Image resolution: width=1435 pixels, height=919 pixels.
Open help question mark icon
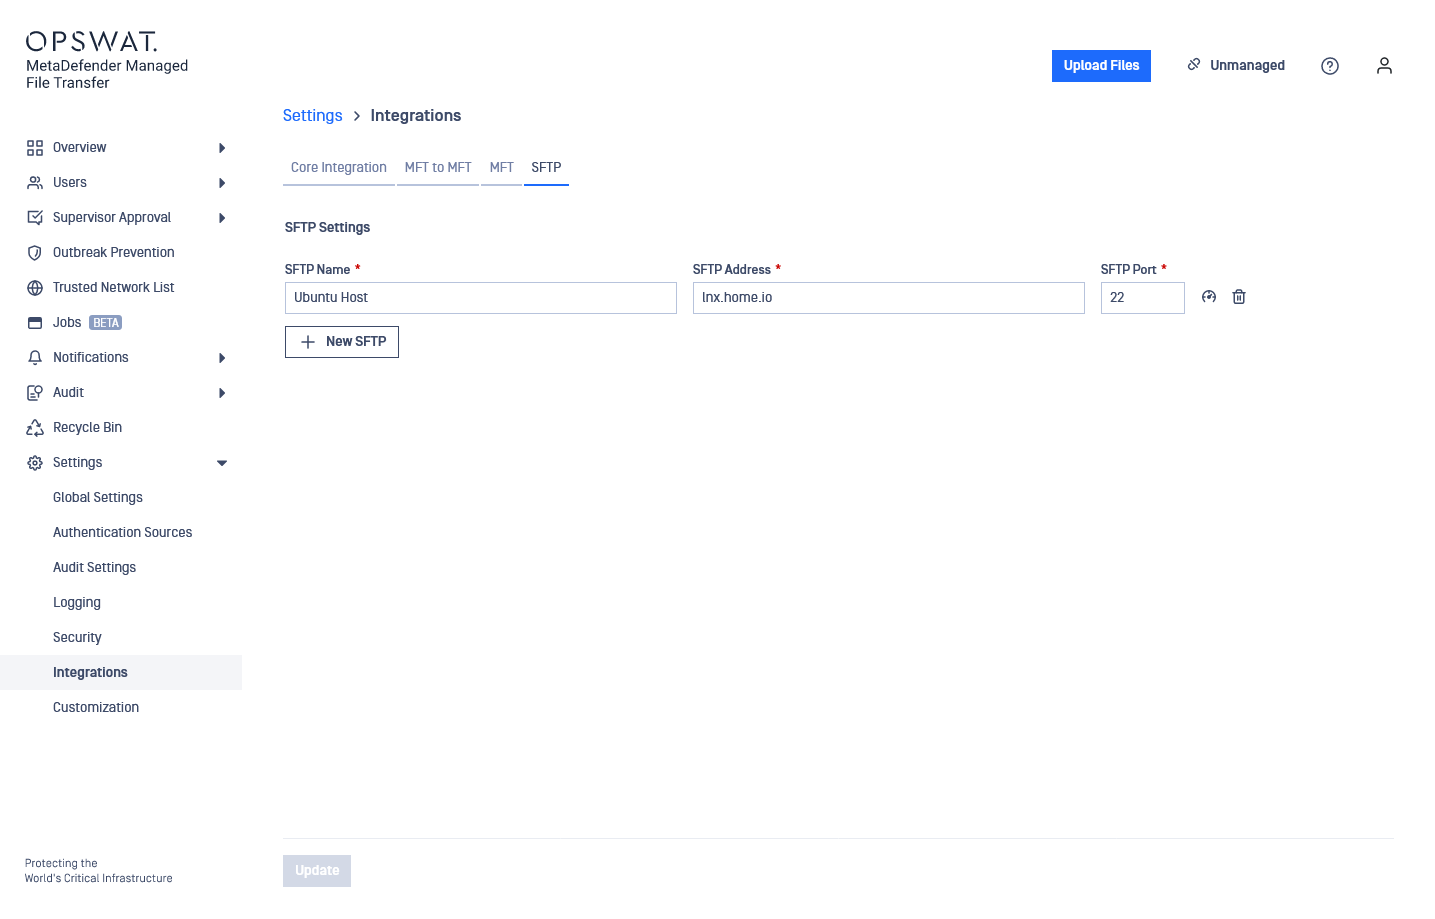(1330, 66)
